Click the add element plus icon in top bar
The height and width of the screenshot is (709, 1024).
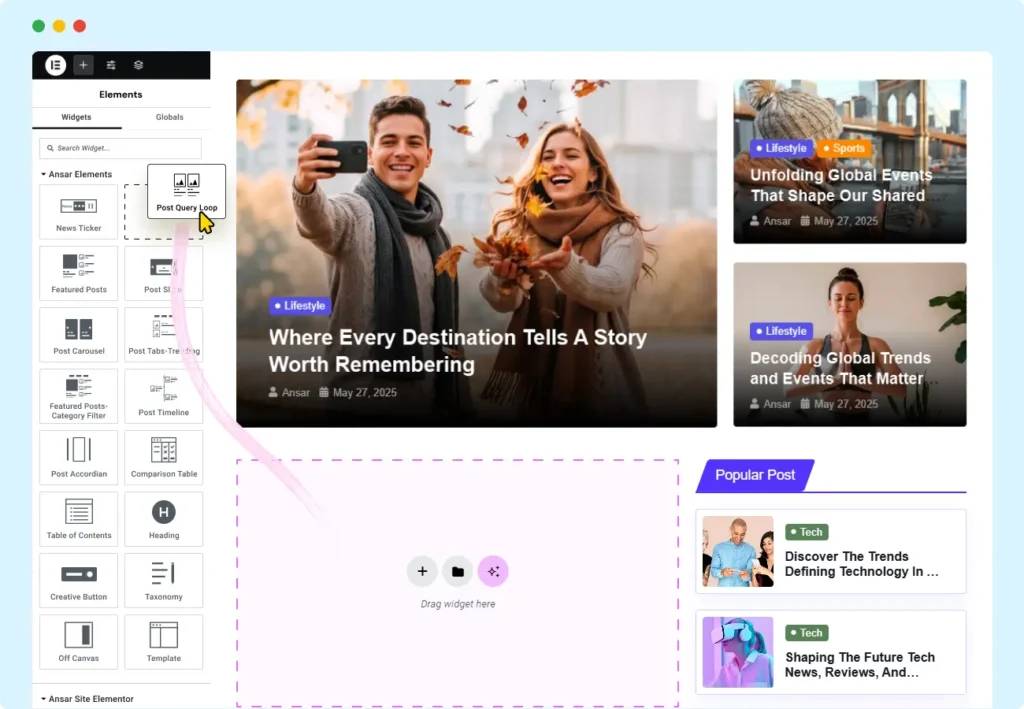83,65
